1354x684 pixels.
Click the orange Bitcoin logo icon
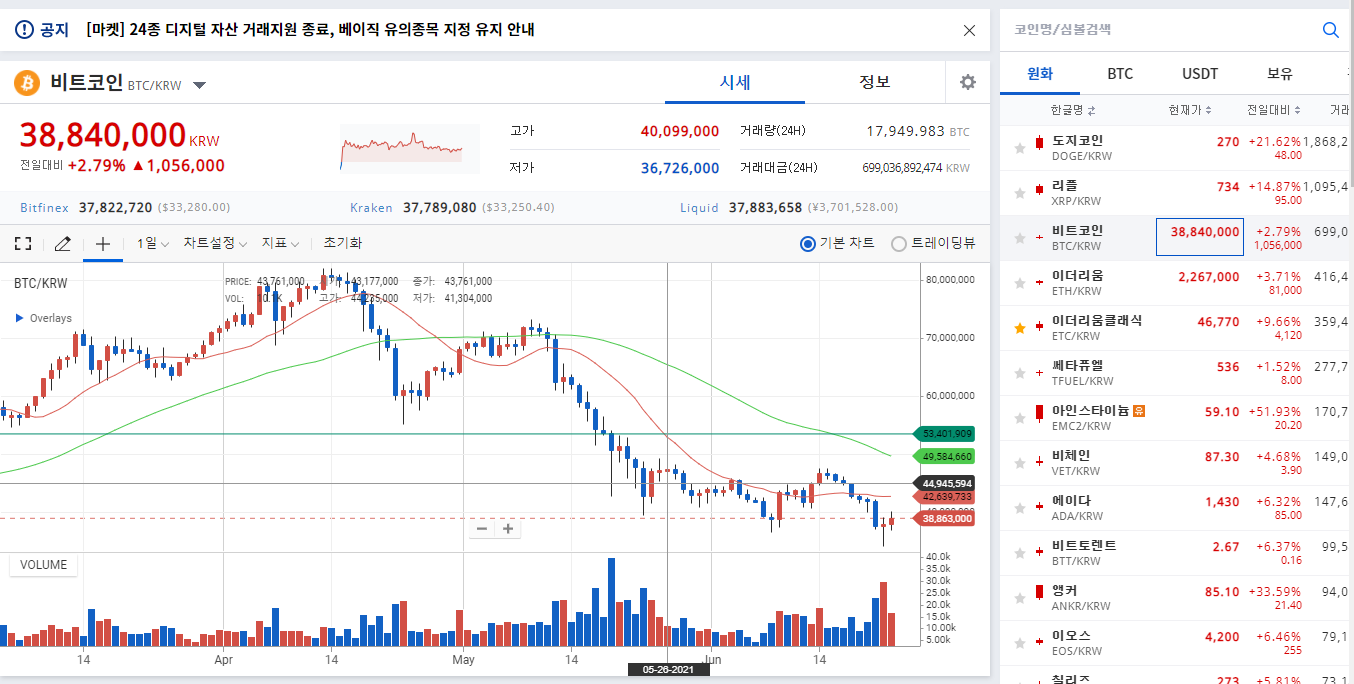[x=27, y=83]
